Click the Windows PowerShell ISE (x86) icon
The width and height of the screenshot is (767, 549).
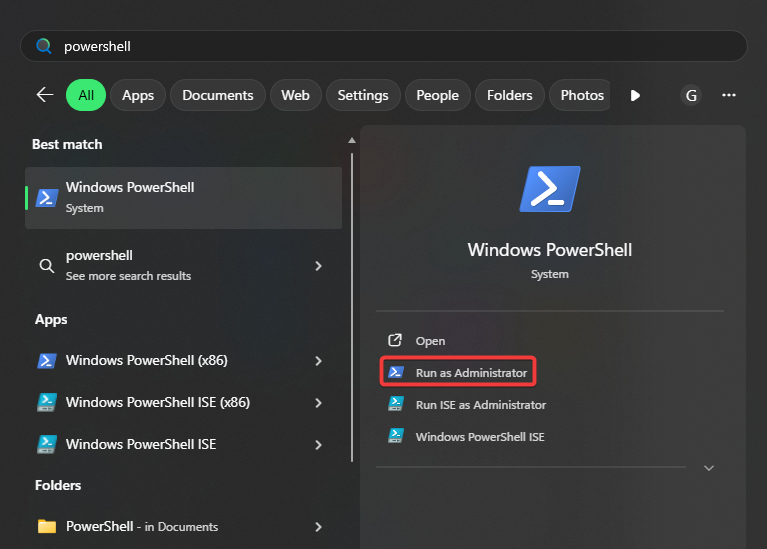click(x=46, y=402)
